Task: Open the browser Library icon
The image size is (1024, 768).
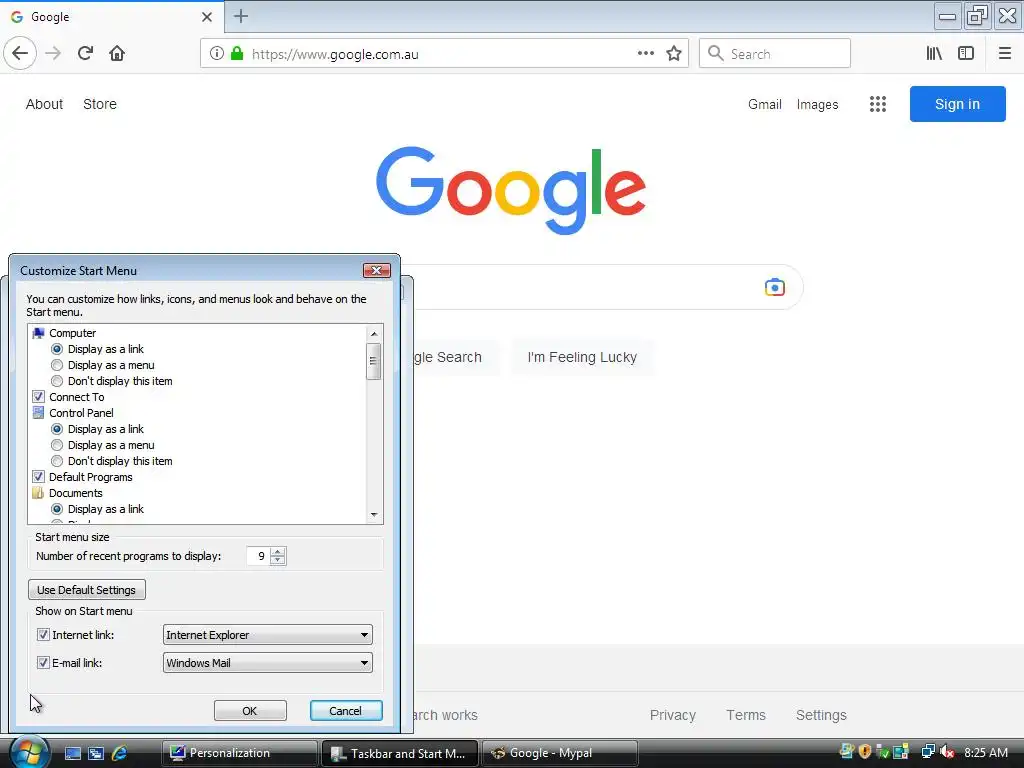Action: [934, 54]
